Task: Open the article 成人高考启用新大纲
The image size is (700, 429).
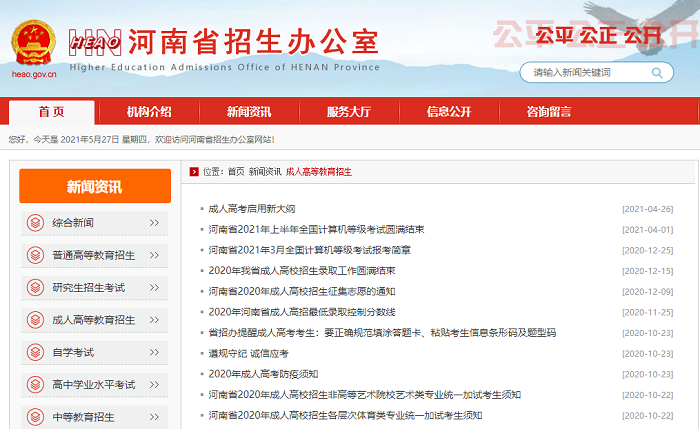Action: coord(251,209)
